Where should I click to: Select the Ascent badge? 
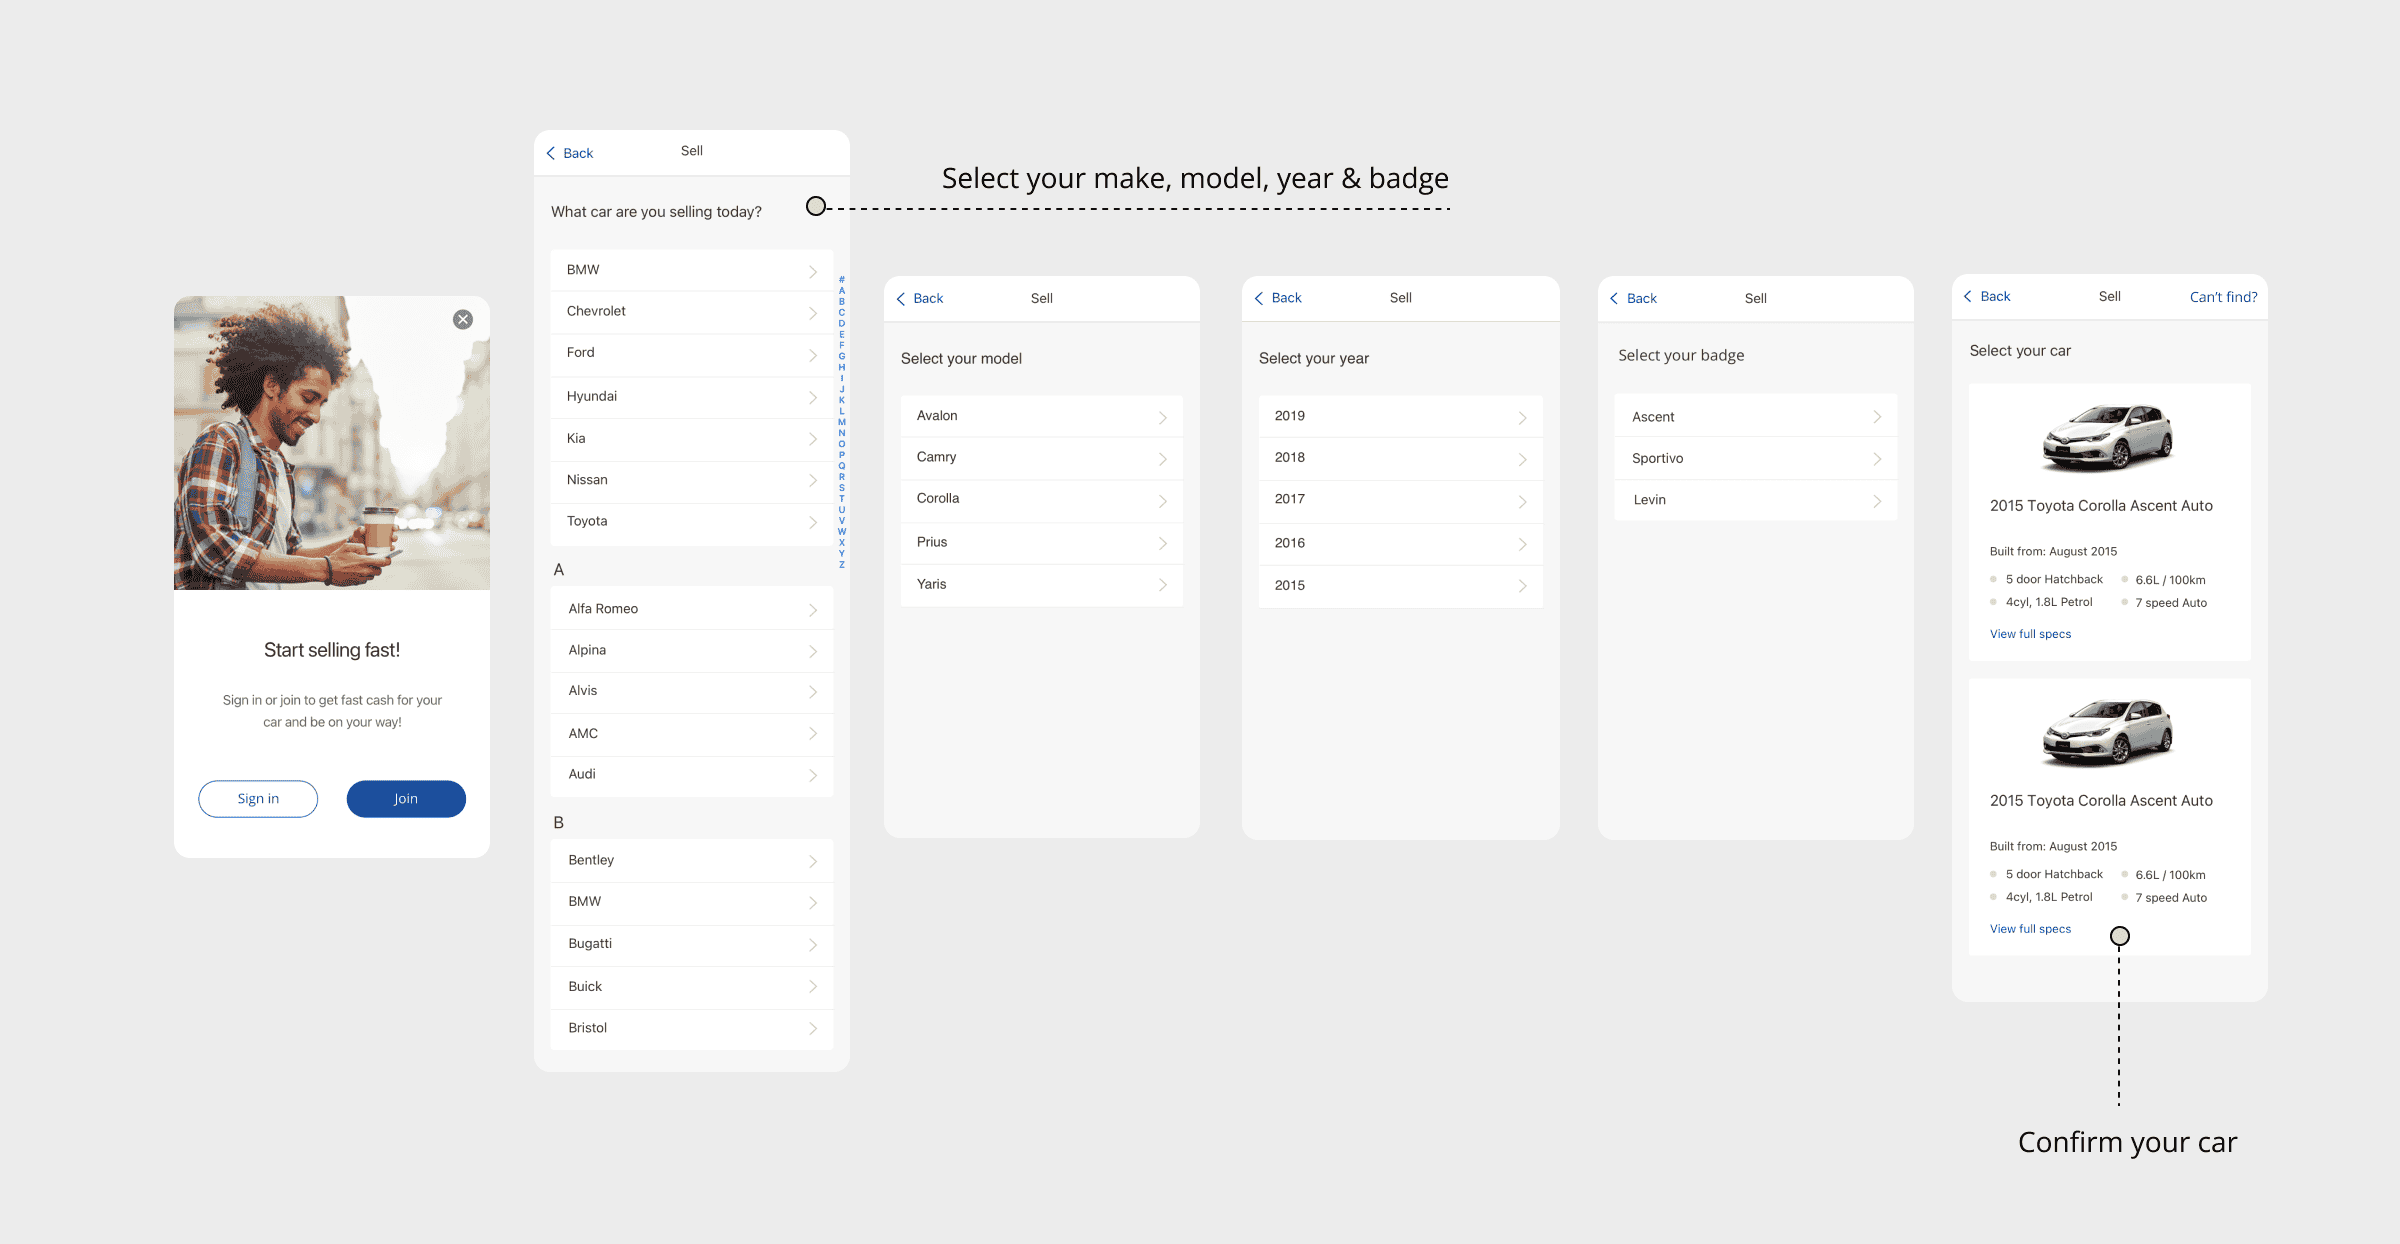coord(1756,417)
